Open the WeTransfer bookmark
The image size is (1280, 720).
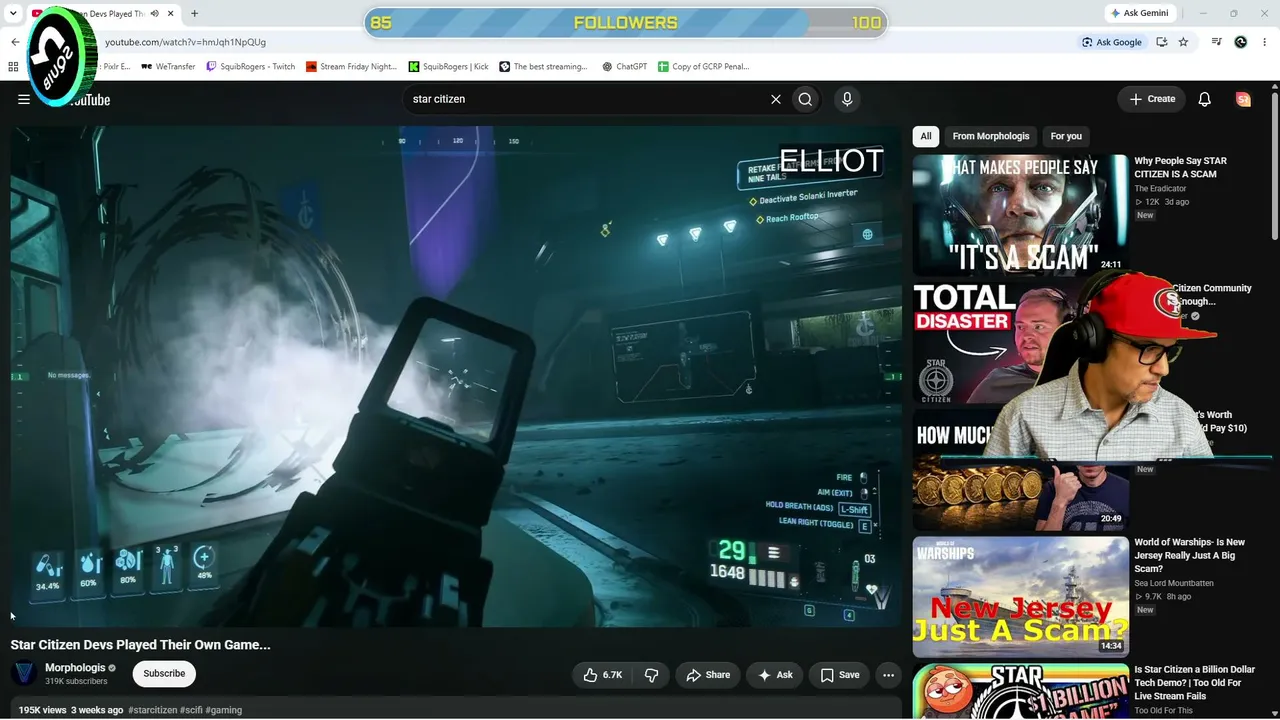click(168, 67)
